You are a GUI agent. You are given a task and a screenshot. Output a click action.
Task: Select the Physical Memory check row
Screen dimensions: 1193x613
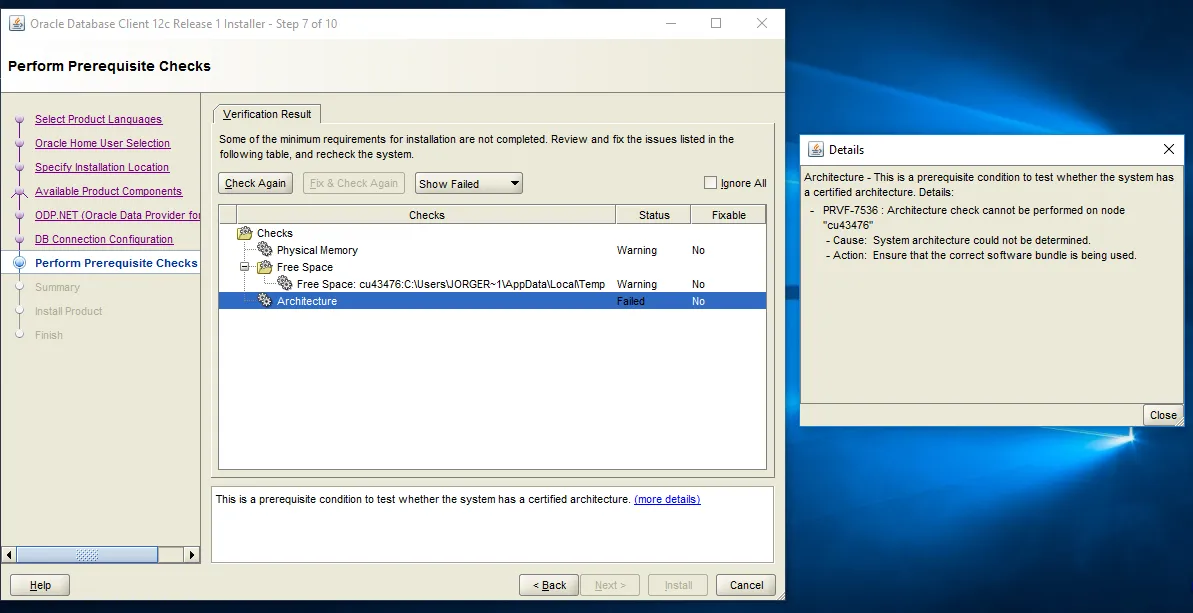[492, 249]
